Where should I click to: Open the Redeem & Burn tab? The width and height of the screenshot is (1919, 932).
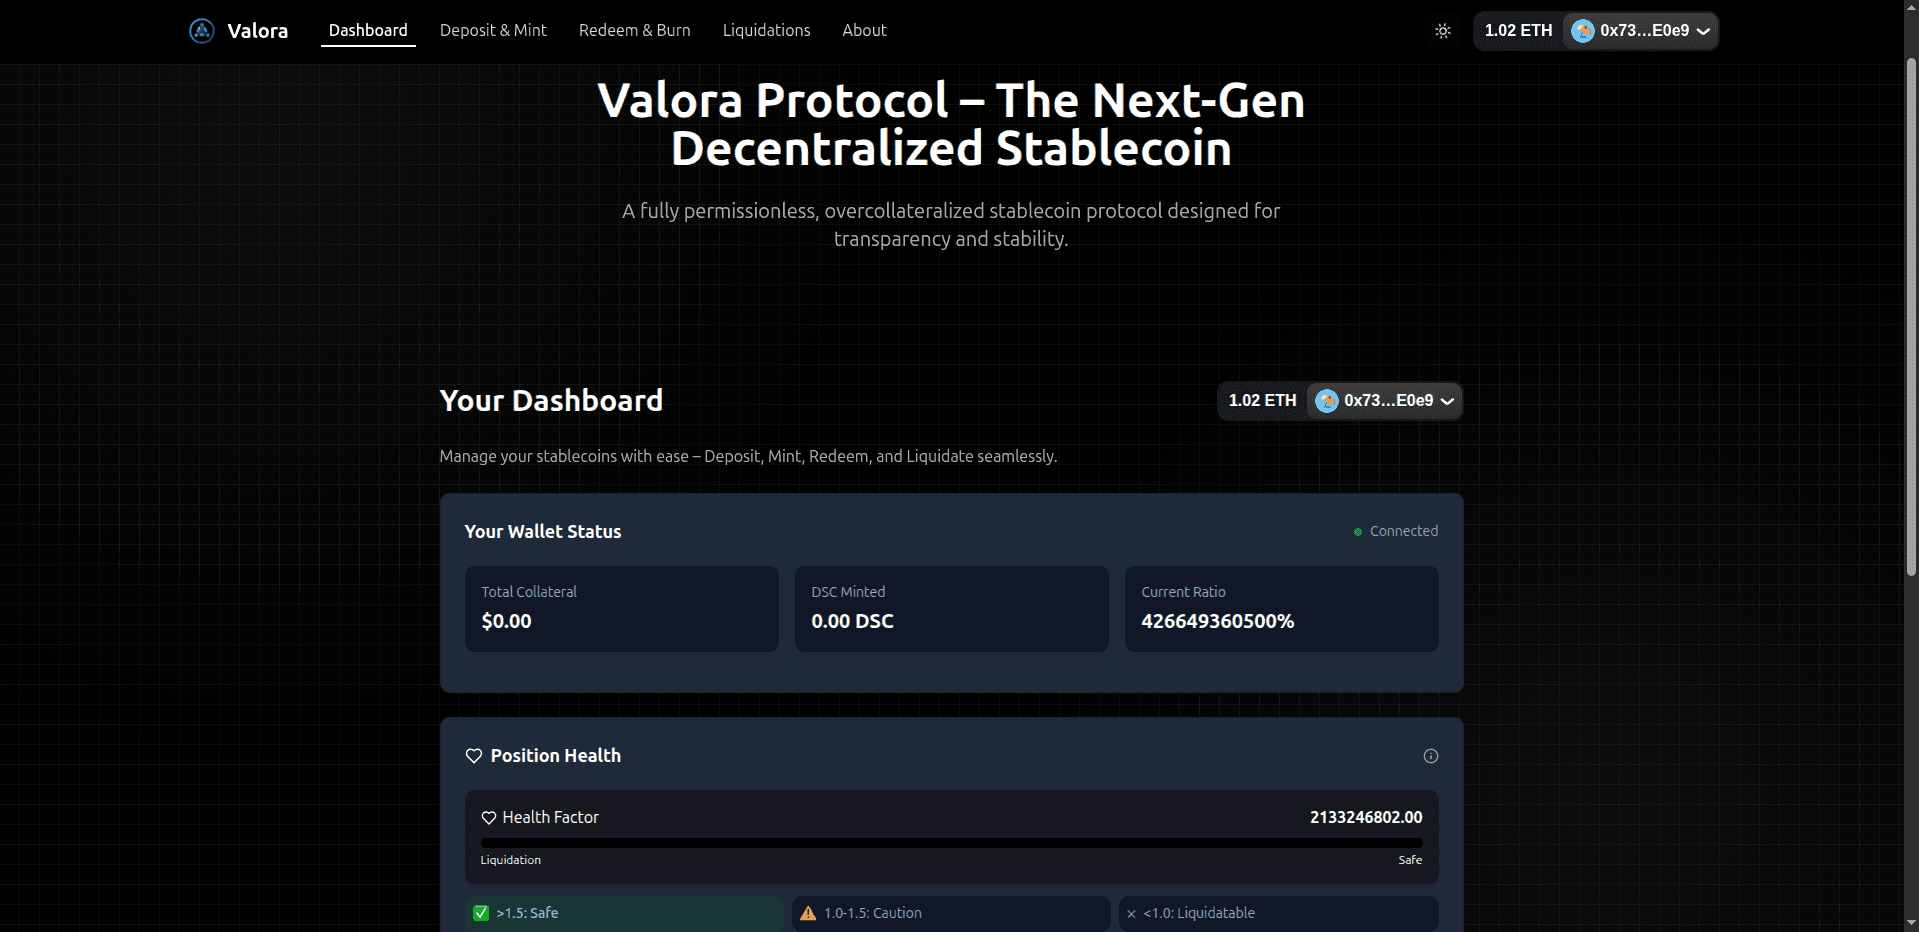click(x=634, y=31)
